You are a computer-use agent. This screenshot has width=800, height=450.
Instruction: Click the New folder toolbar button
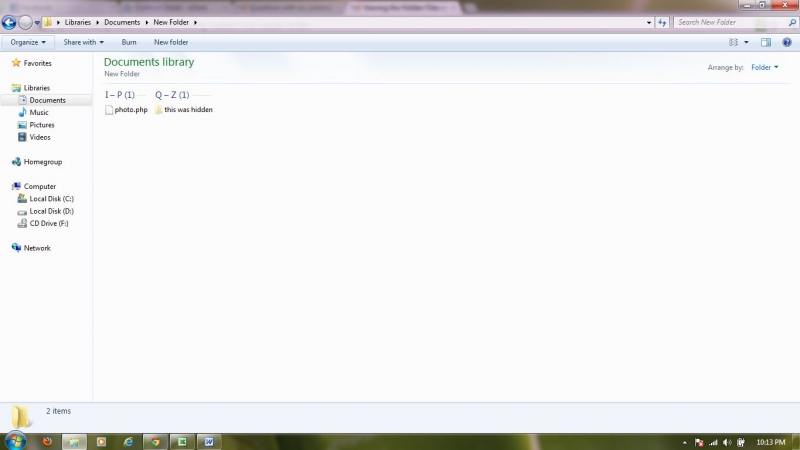point(171,42)
